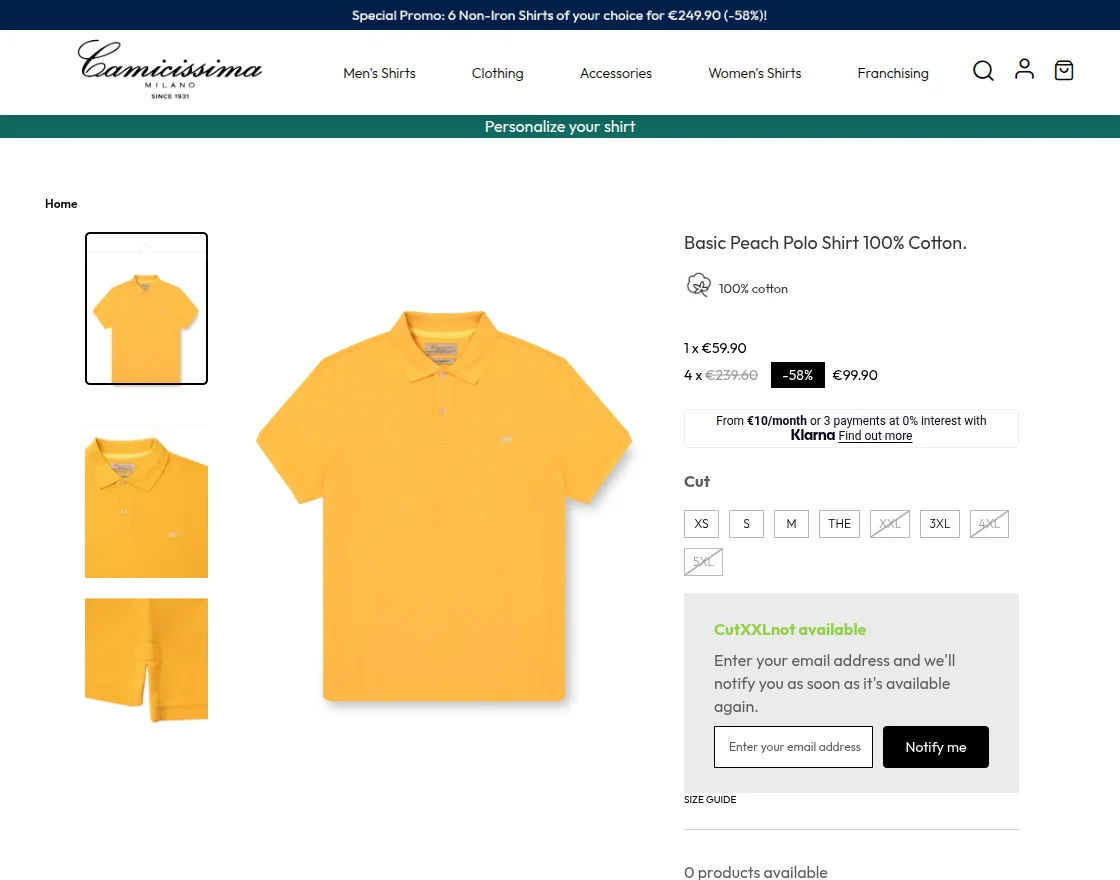Click the Notify me button
The height and width of the screenshot is (880, 1120).
tap(935, 747)
